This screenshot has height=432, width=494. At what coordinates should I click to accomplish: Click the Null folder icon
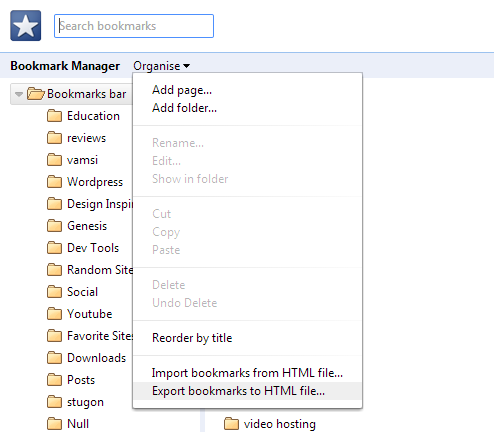tap(54, 424)
